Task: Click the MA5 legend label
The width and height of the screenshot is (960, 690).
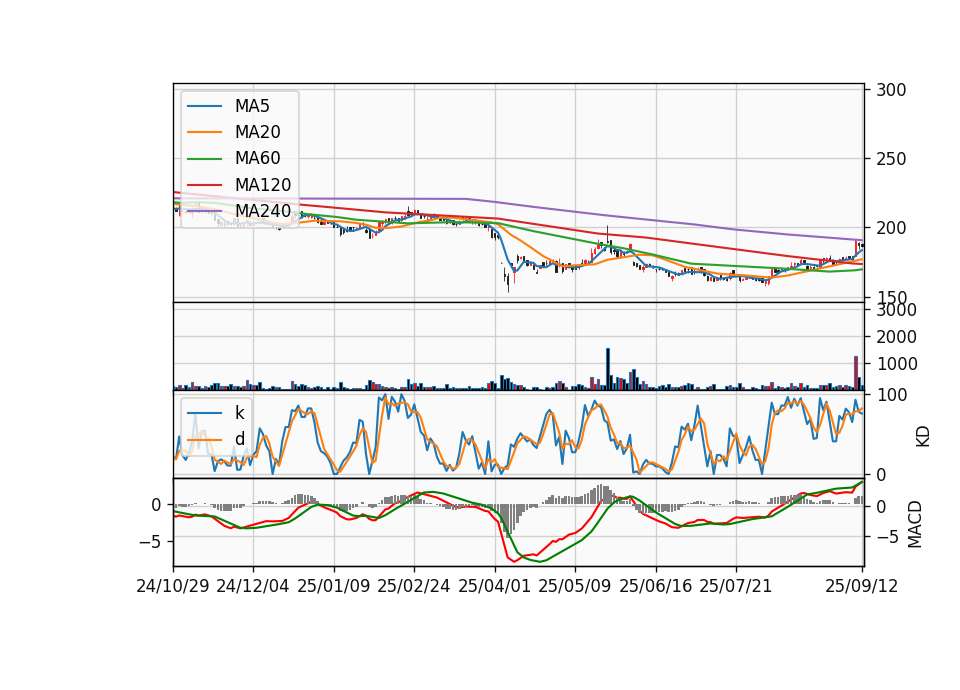Action: tap(252, 106)
